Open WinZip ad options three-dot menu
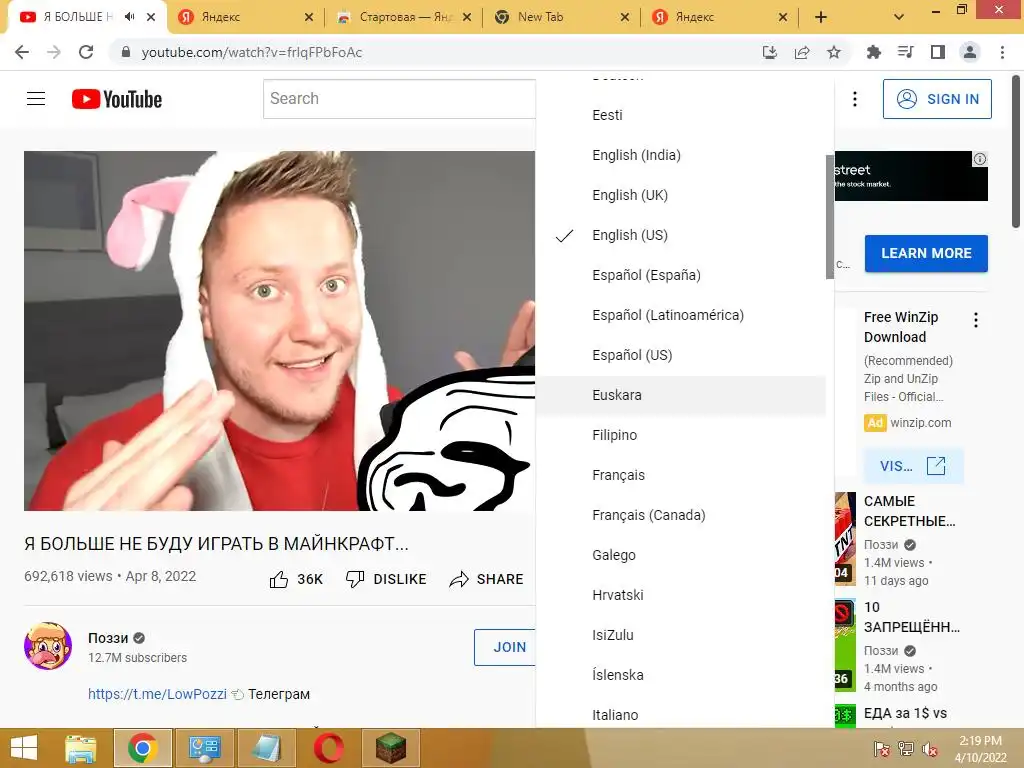Screen dimensions: 1024x768 coord(976,320)
